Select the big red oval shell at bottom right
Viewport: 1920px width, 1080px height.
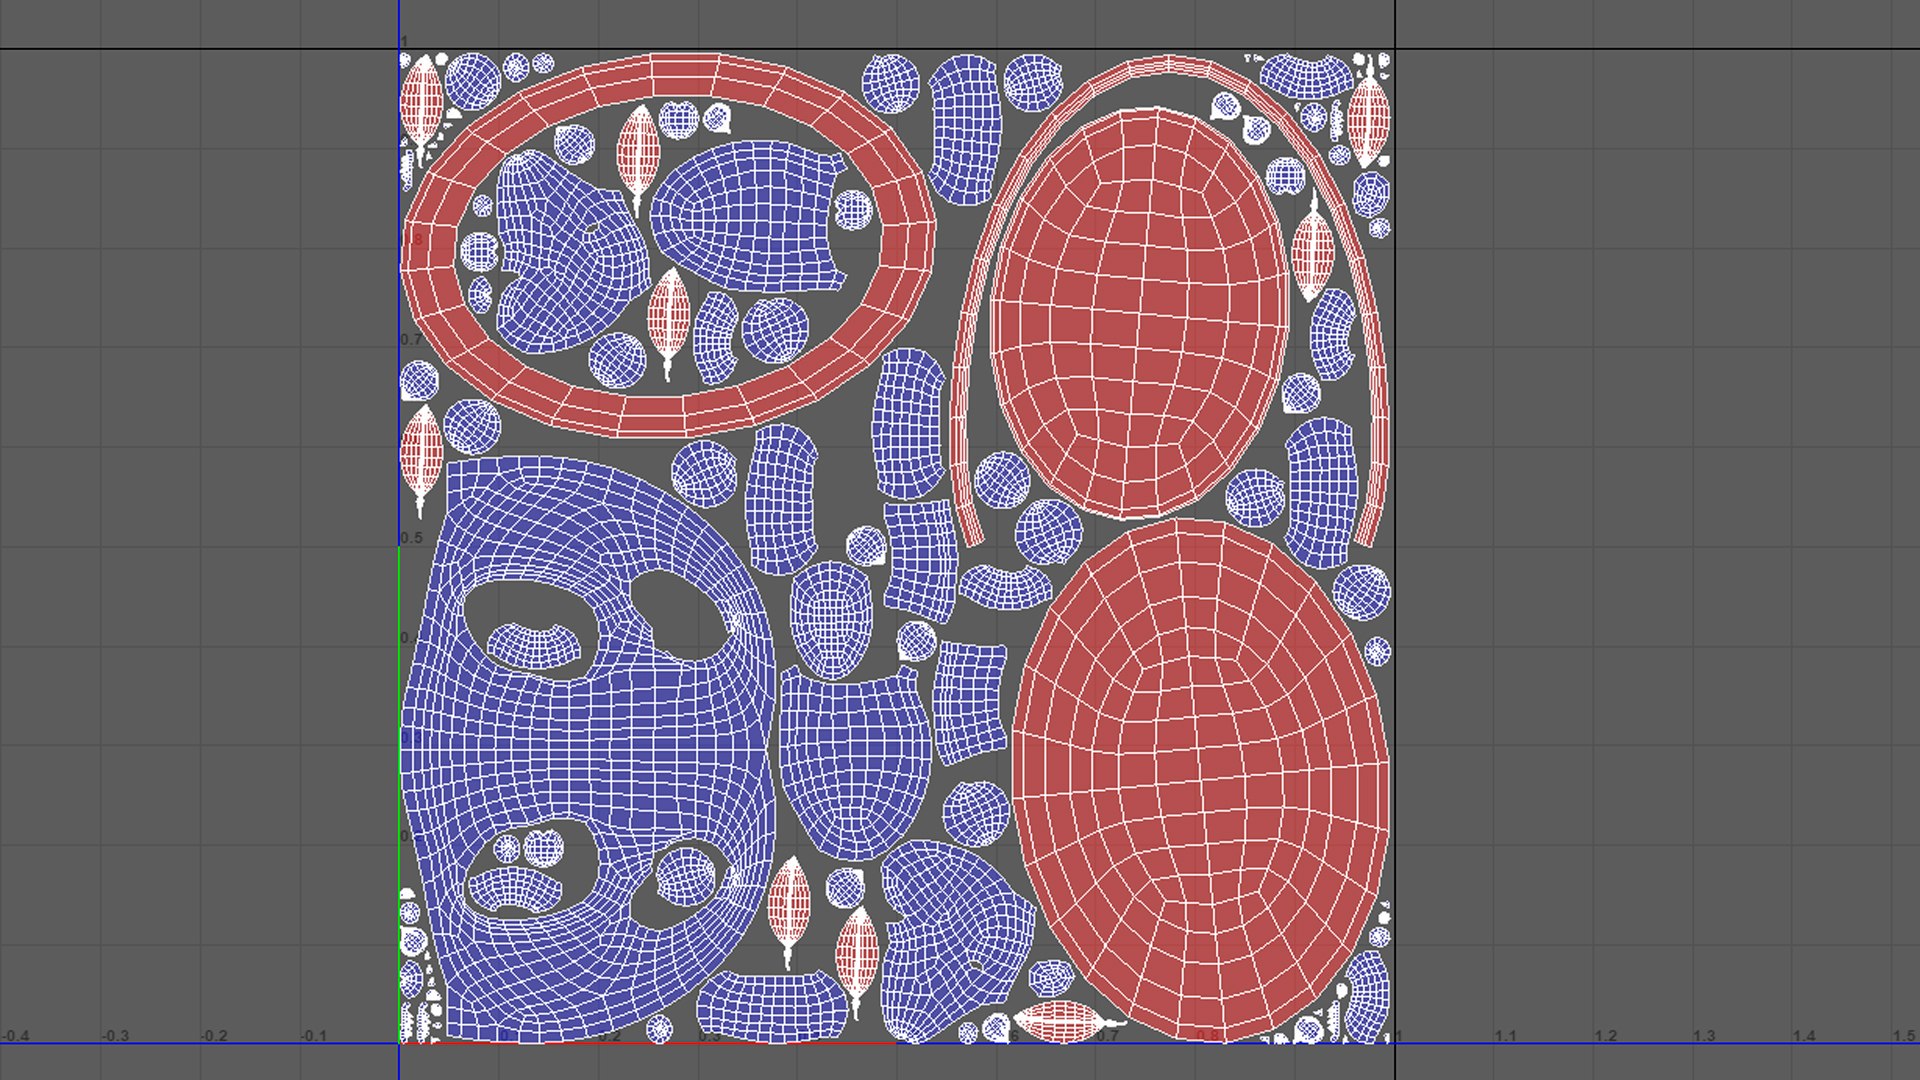[1200, 780]
